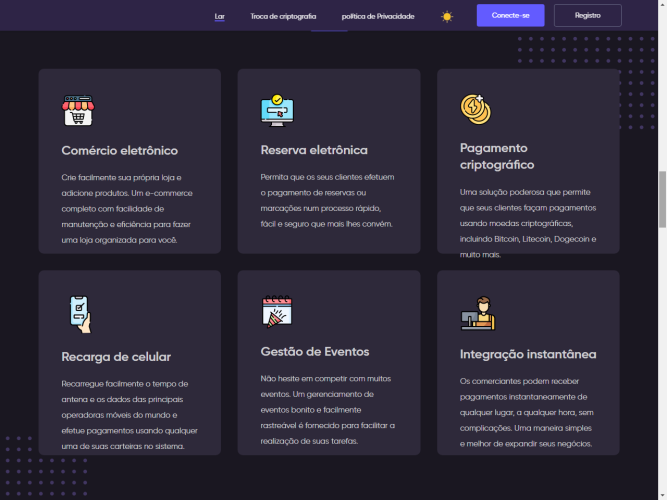The width and height of the screenshot is (667, 500).
Task: Click the crypto payment gold coins icon
Action: [x=475, y=108]
